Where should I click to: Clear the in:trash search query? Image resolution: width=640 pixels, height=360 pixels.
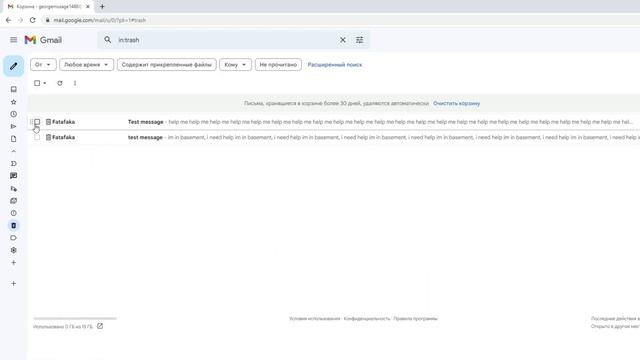pos(342,40)
